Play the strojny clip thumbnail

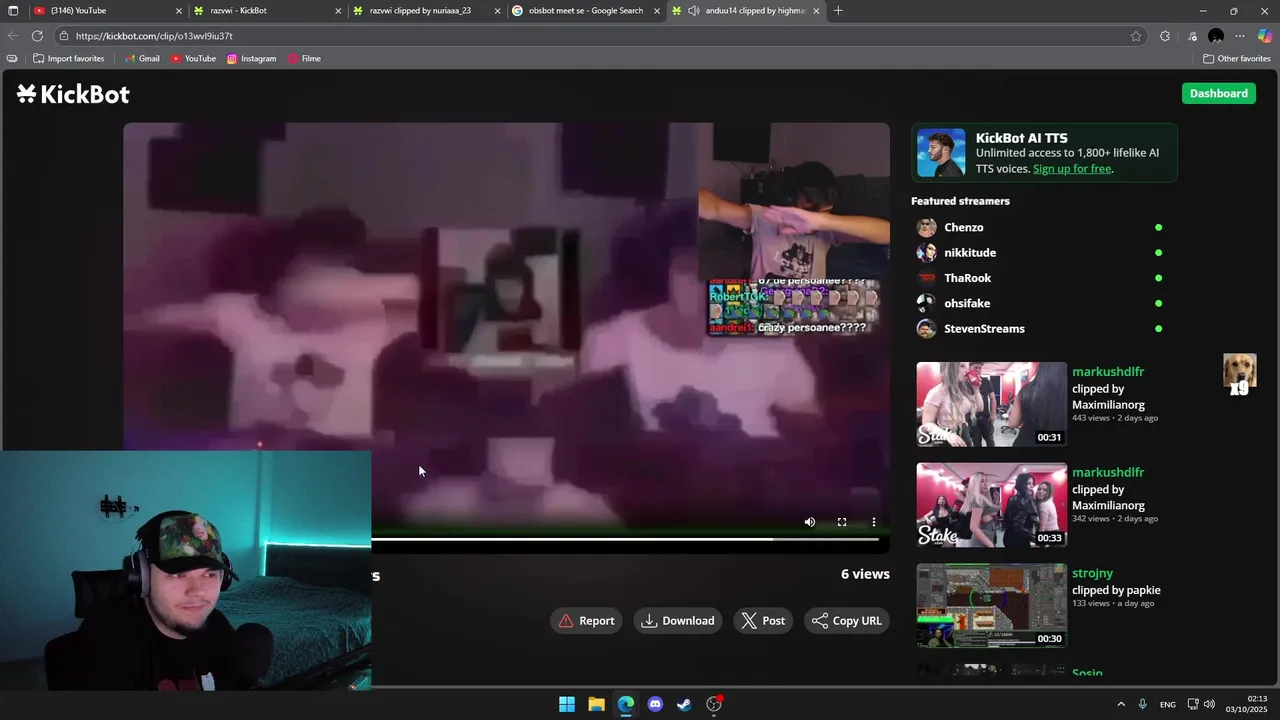tap(992, 605)
